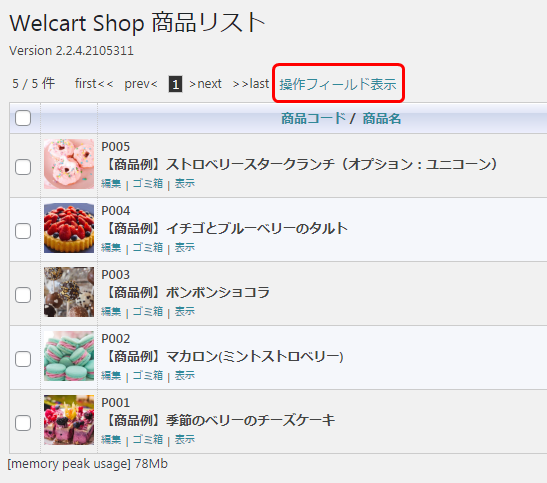Open the berry tart thumbnail of P004
Screen dimensions: 547x483
(69, 228)
